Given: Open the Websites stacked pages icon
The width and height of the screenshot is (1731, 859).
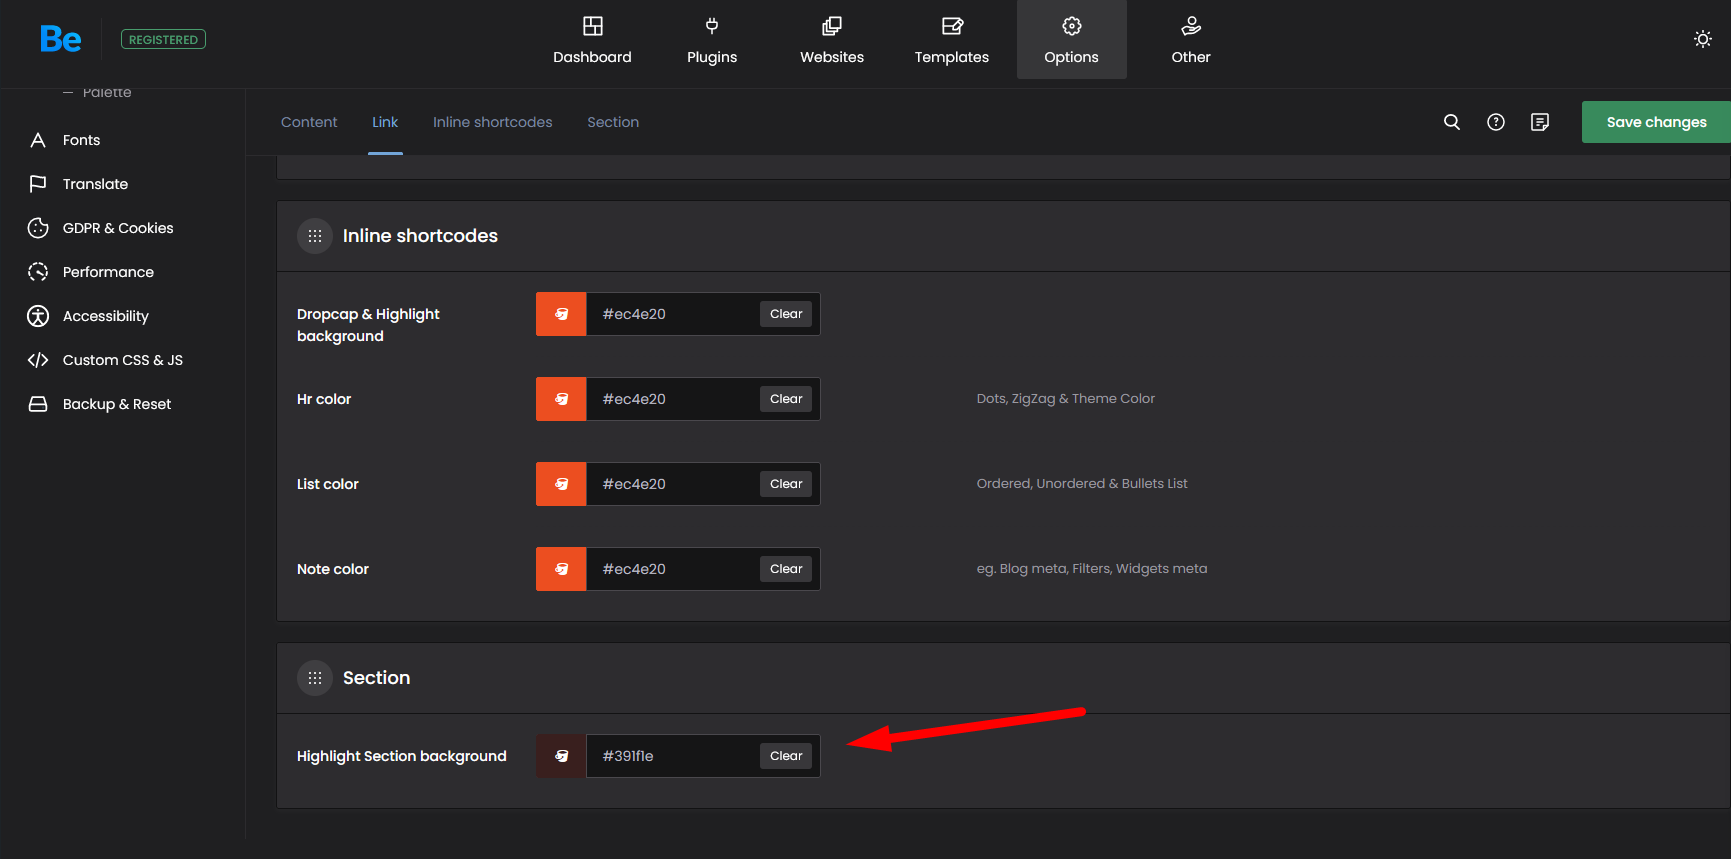Looking at the screenshot, I should coord(832,26).
